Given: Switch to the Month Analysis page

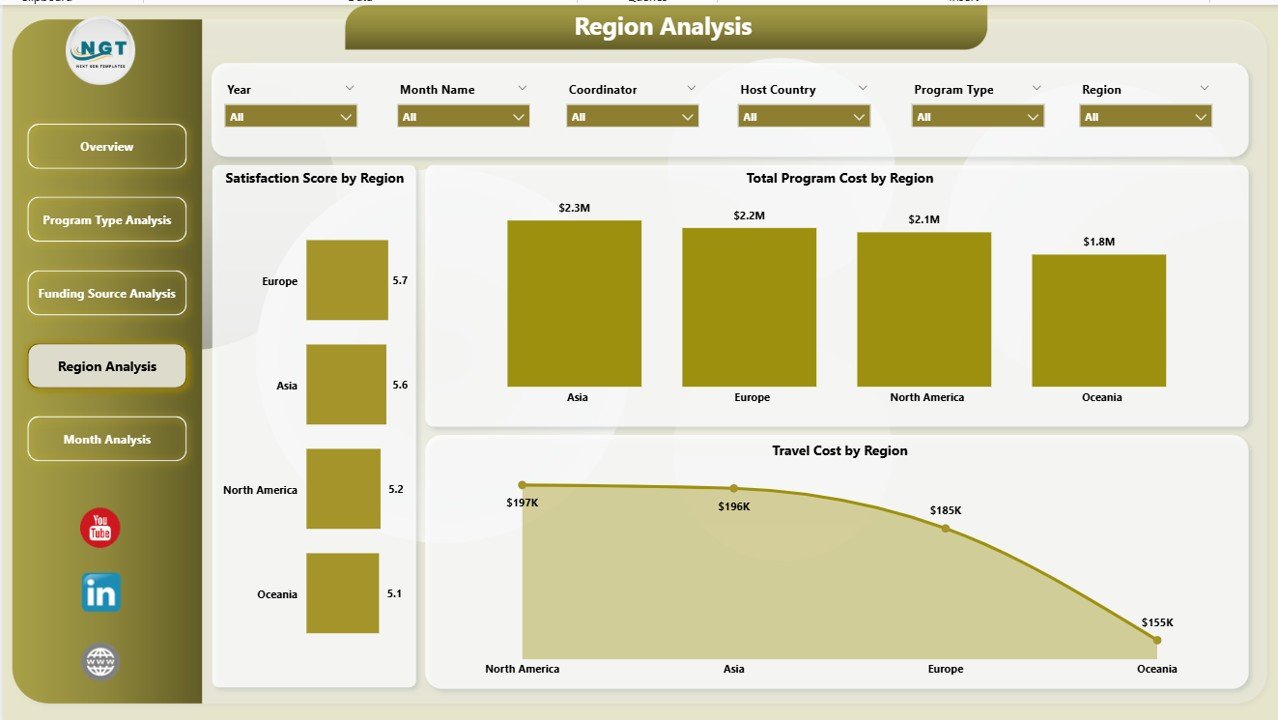Looking at the screenshot, I should (x=106, y=438).
